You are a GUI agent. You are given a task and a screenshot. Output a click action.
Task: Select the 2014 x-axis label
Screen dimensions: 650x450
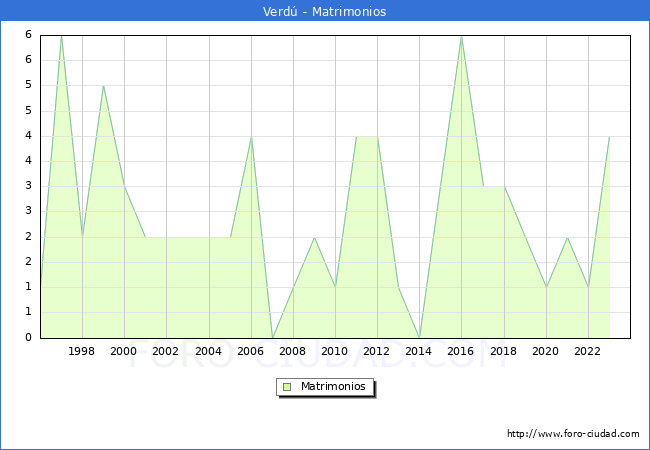click(x=419, y=351)
